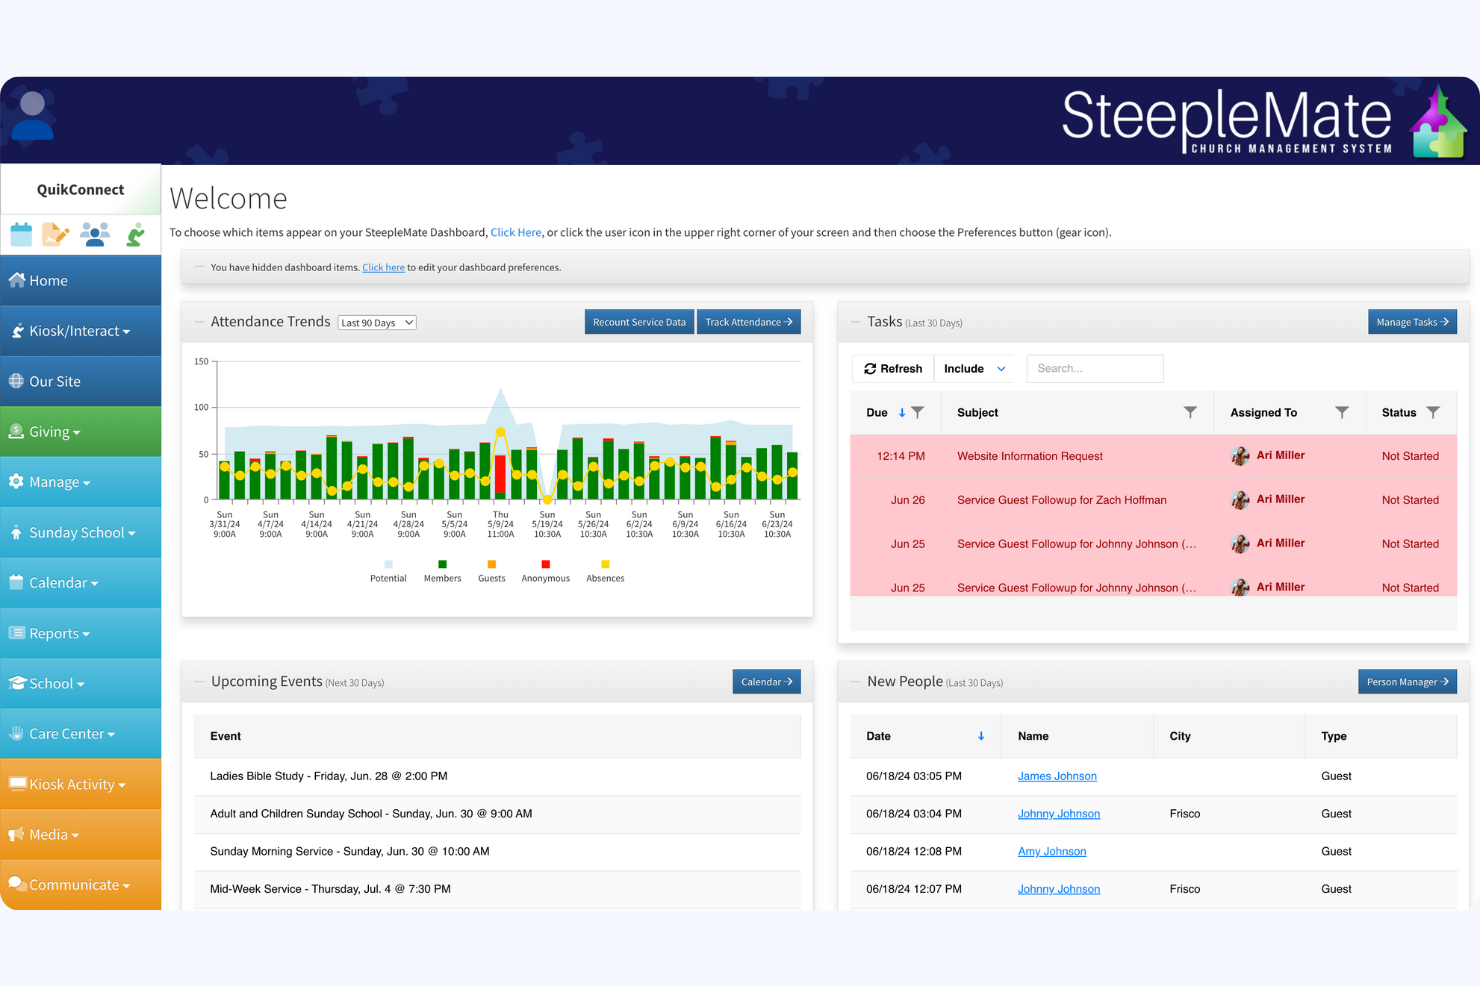1480x987 pixels.
Task: Open the Last 90 Days dropdown
Action: coord(377,322)
